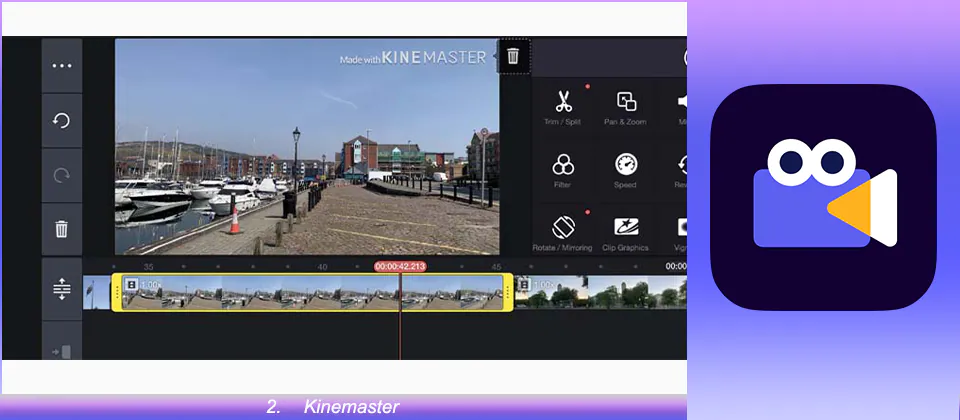Open the Speed control tool
Image resolution: width=960 pixels, height=420 pixels.
click(625, 171)
